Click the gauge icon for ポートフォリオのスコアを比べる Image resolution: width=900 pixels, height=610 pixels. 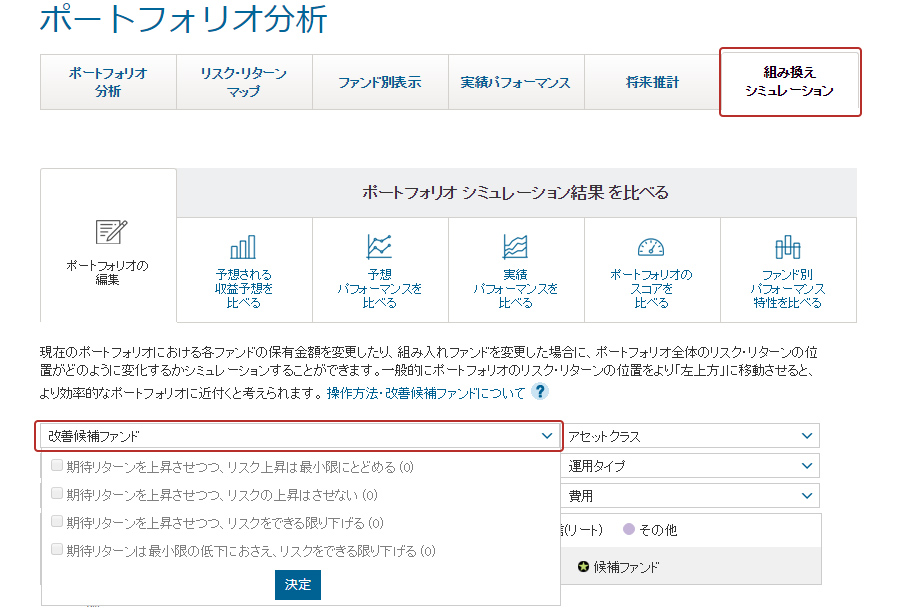click(651, 247)
